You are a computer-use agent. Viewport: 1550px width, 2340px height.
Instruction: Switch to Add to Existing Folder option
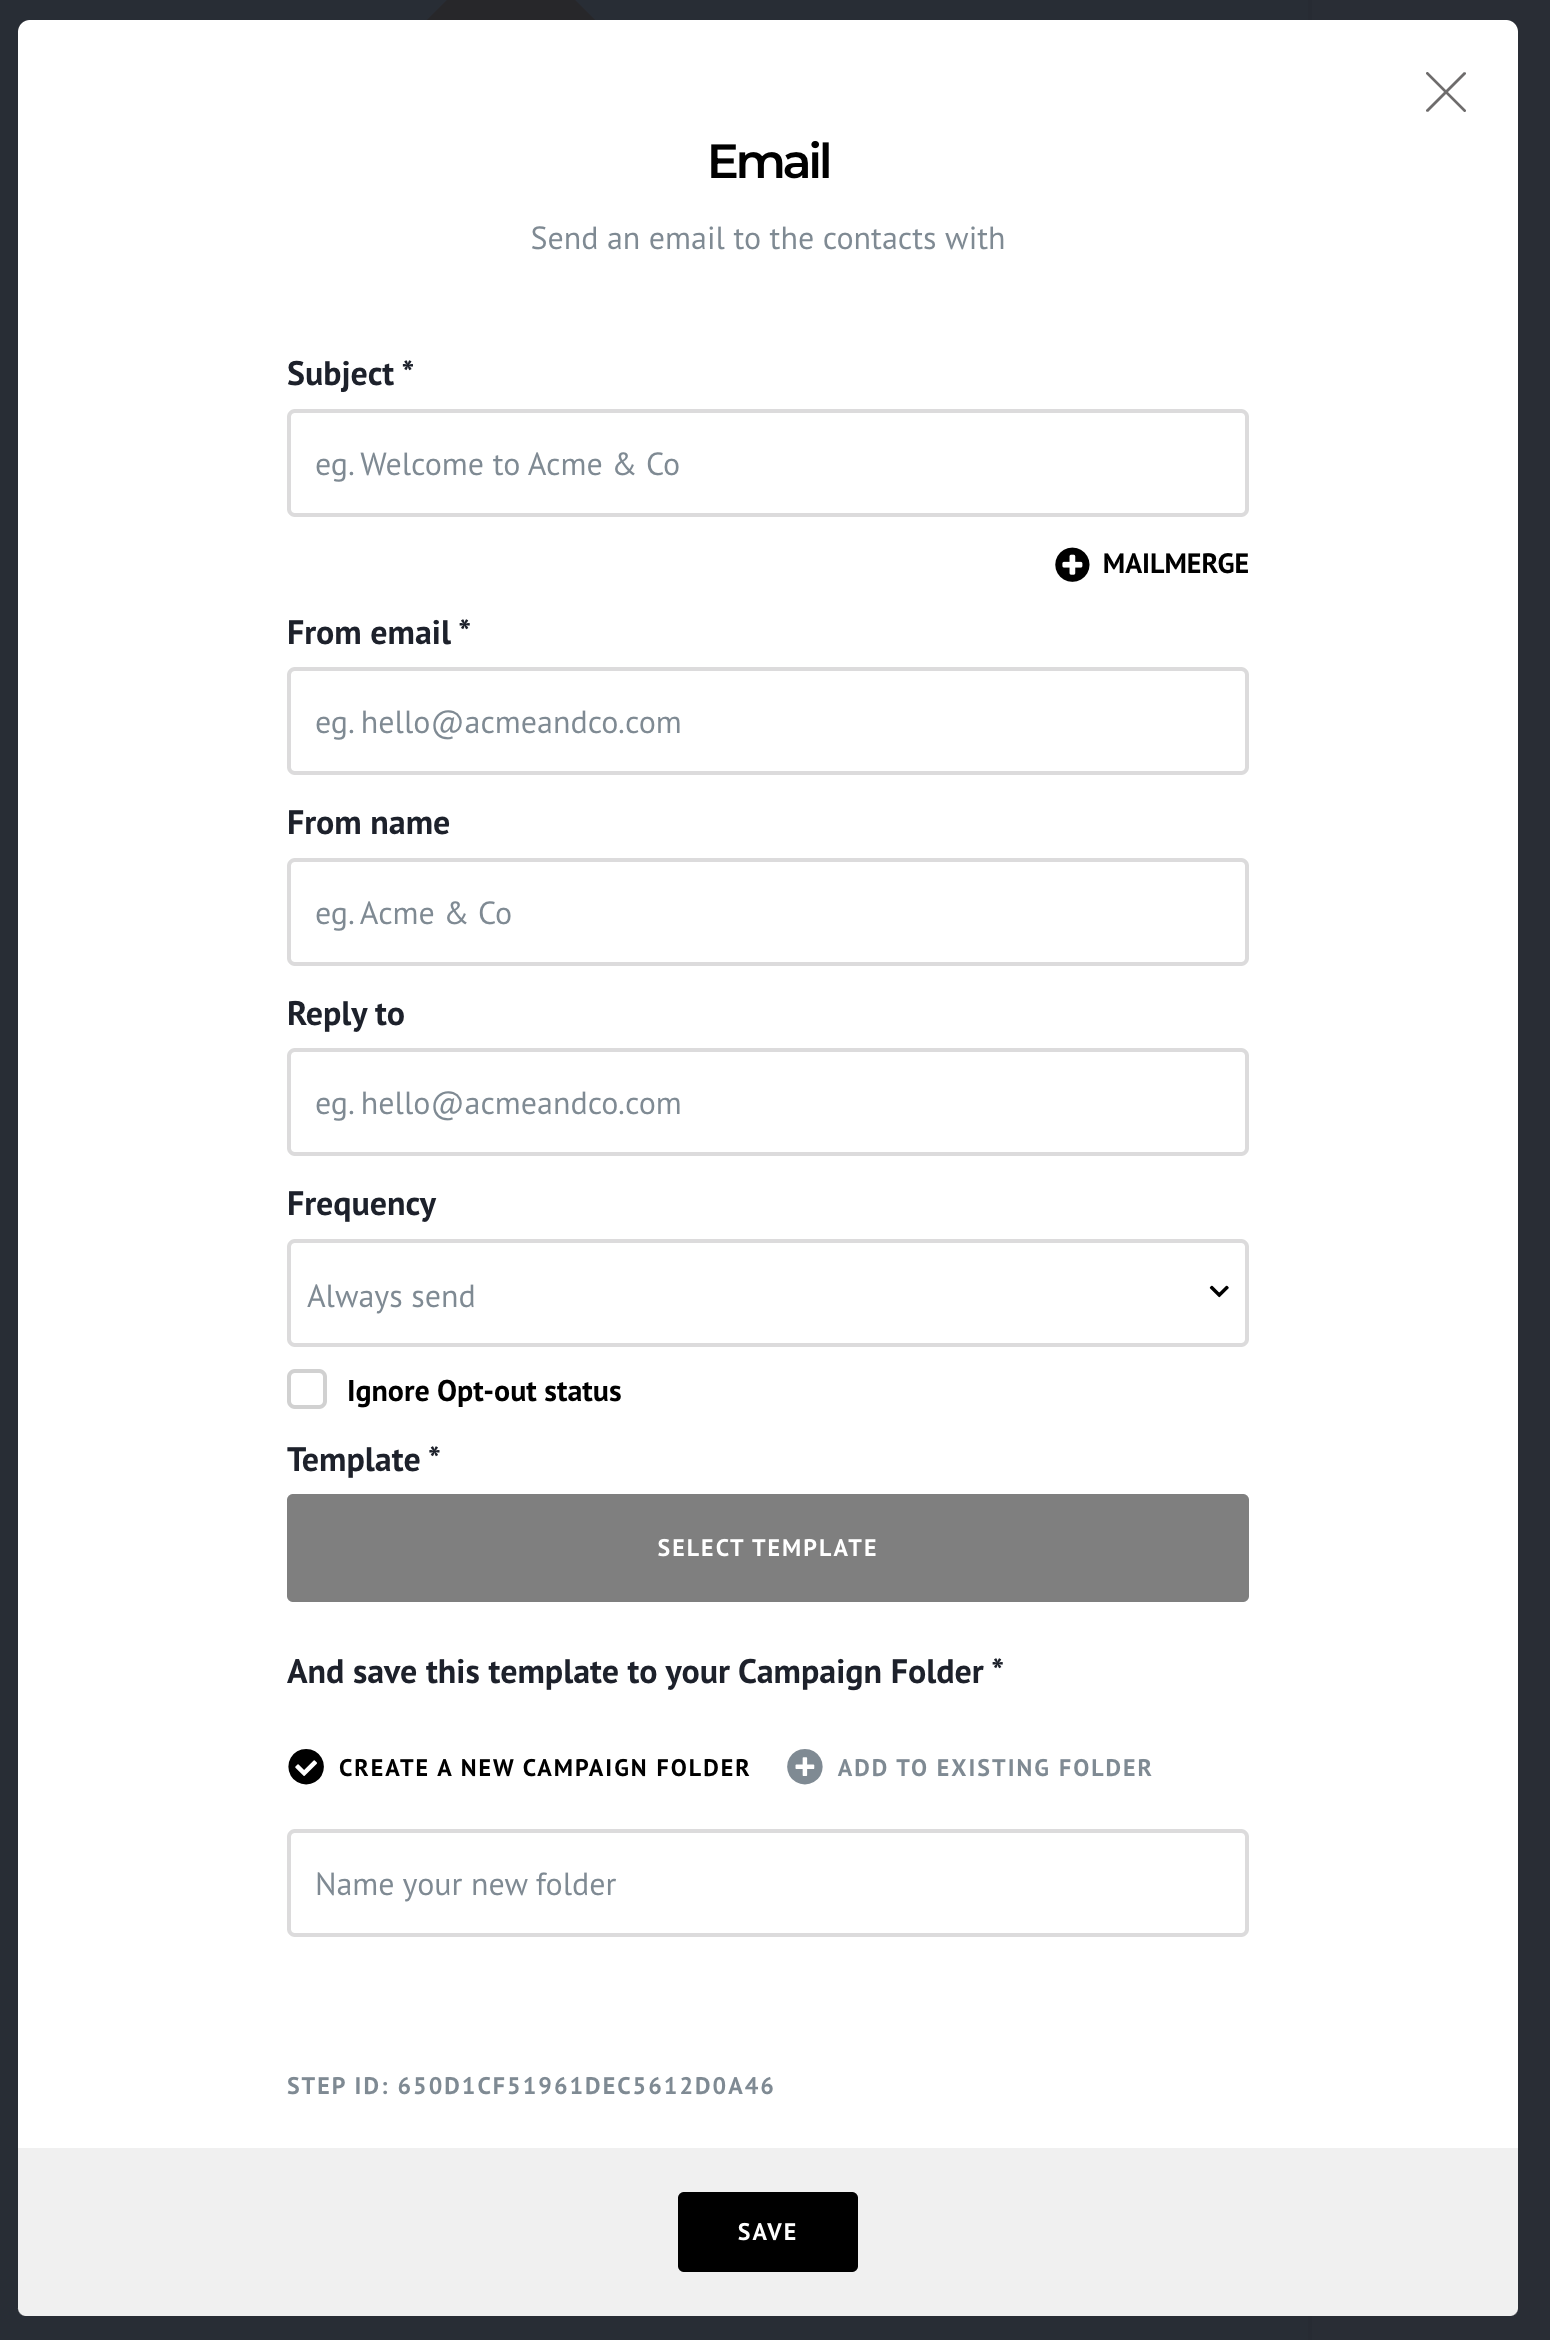point(970,1767)
